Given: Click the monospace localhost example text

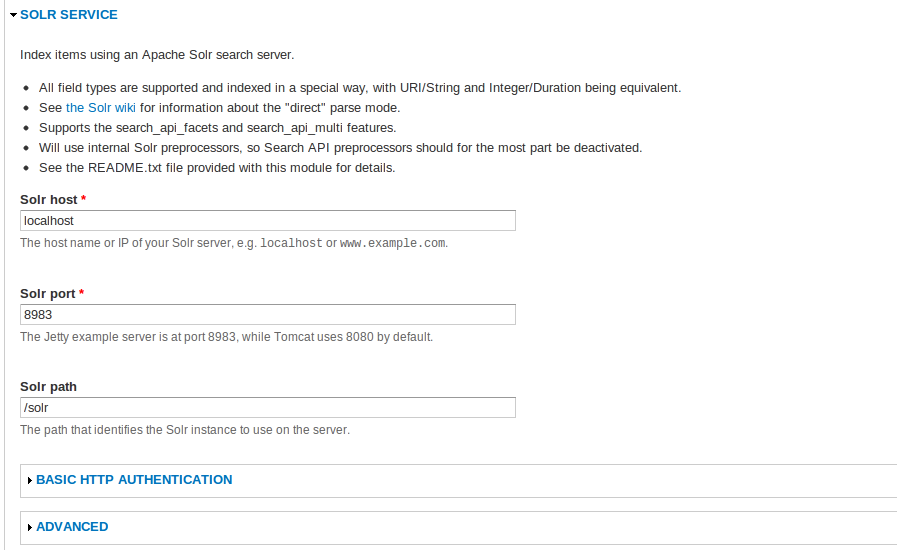Looking at the screenshot, I should pos(291,243).
